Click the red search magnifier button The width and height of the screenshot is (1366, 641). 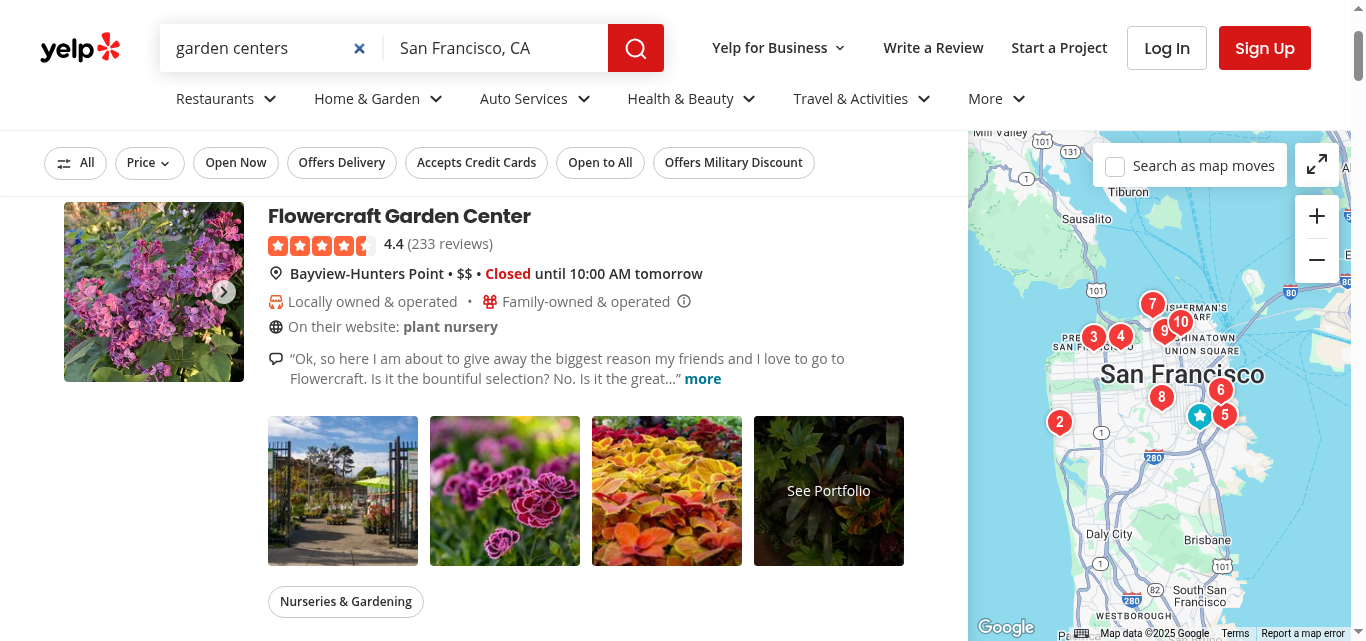pyautogui.click(x=636, y=48)
